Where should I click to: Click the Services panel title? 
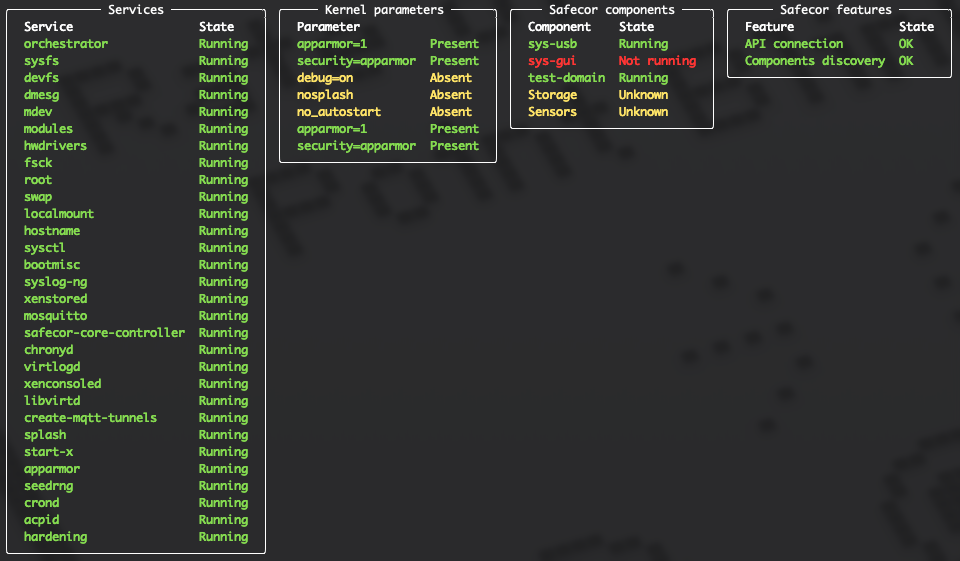click(136, 10)
